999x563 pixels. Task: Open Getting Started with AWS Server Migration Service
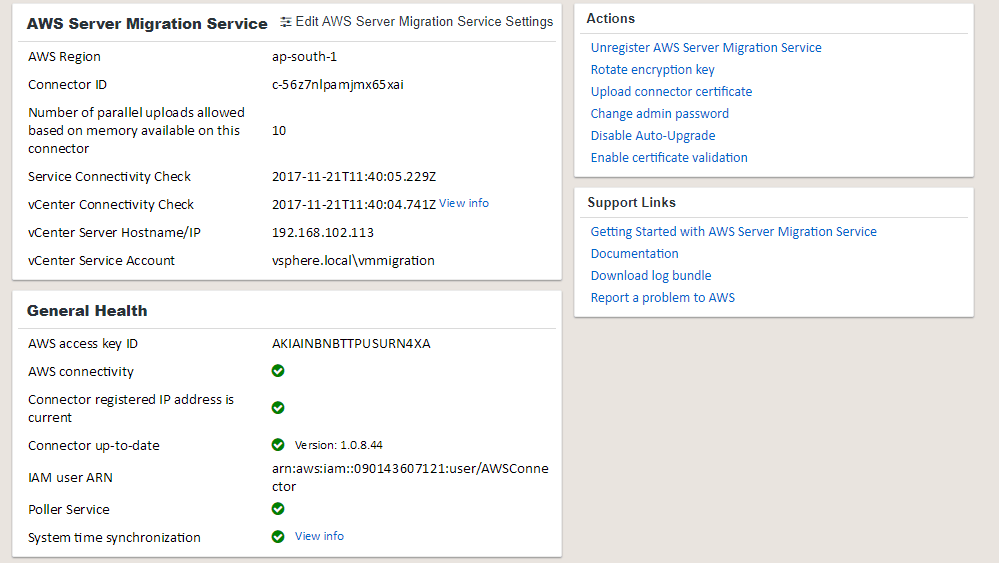733,232
